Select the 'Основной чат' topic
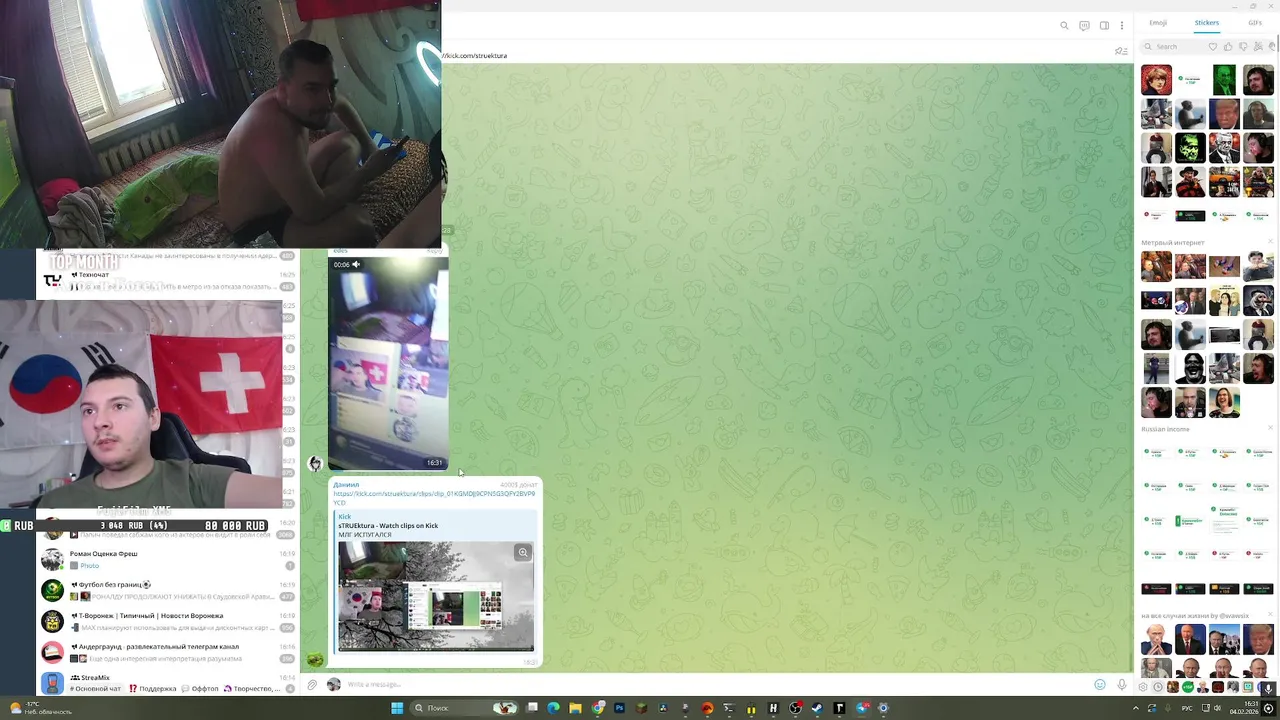This screenshot has width=1280, height=720. point(97,689)
